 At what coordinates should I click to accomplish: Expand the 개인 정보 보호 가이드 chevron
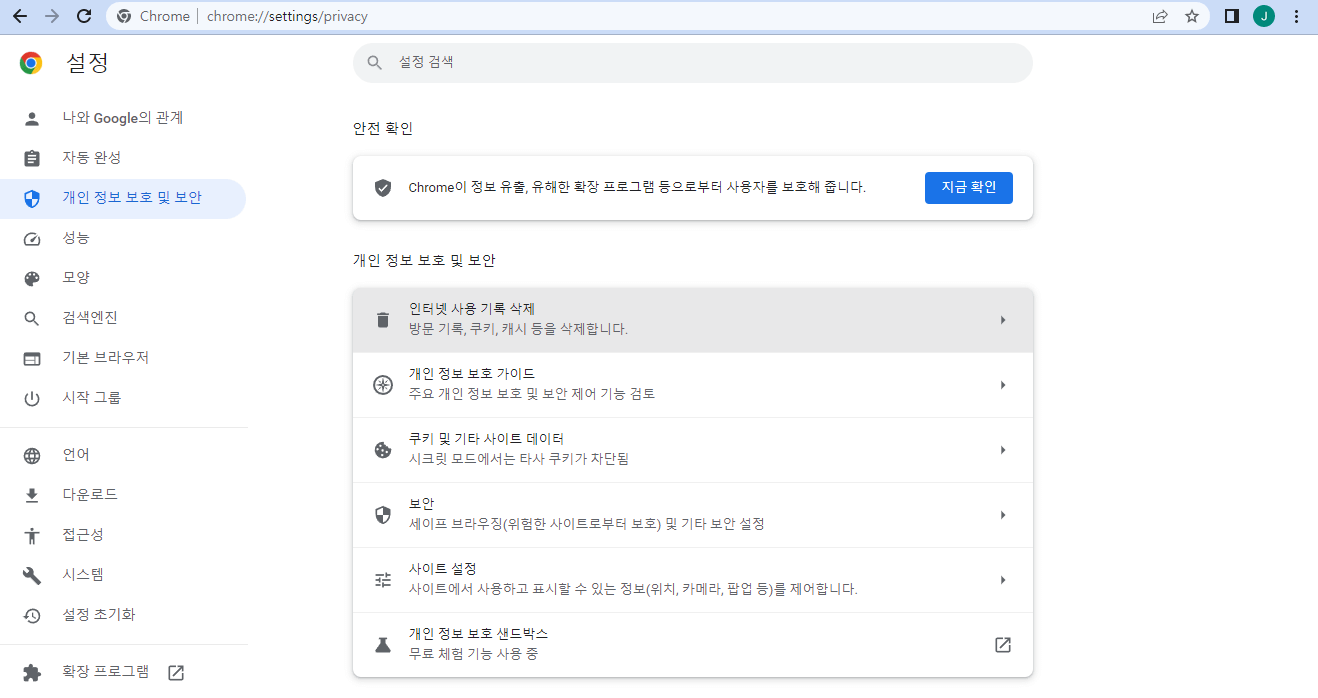[x=1002, y=384]
